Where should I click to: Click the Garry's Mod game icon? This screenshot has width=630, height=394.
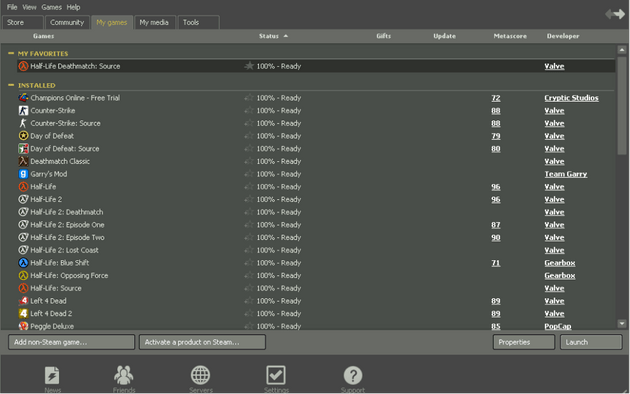pos(23,174)
